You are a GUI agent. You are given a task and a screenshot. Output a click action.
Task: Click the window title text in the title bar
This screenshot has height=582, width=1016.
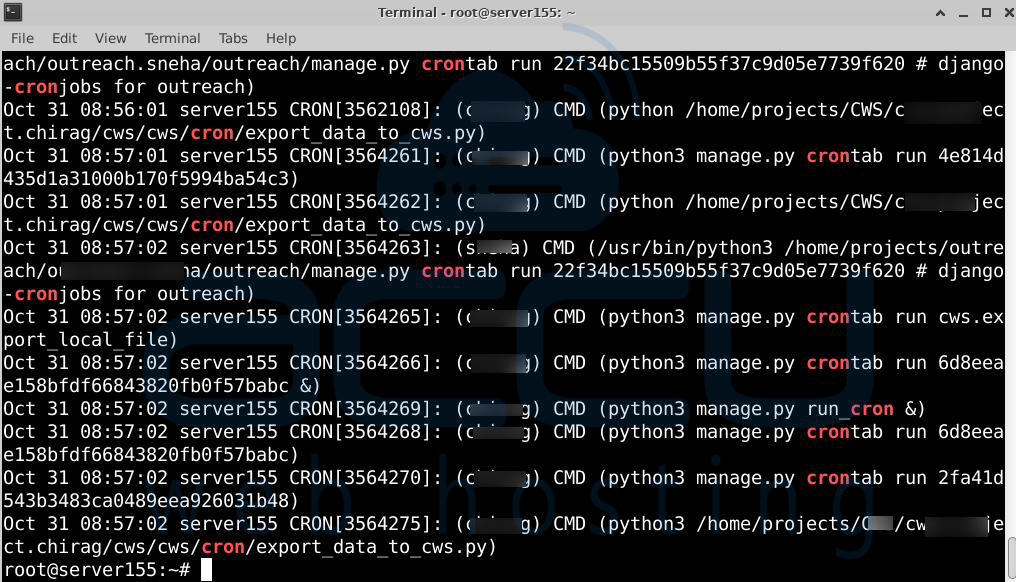coord(477,12)
